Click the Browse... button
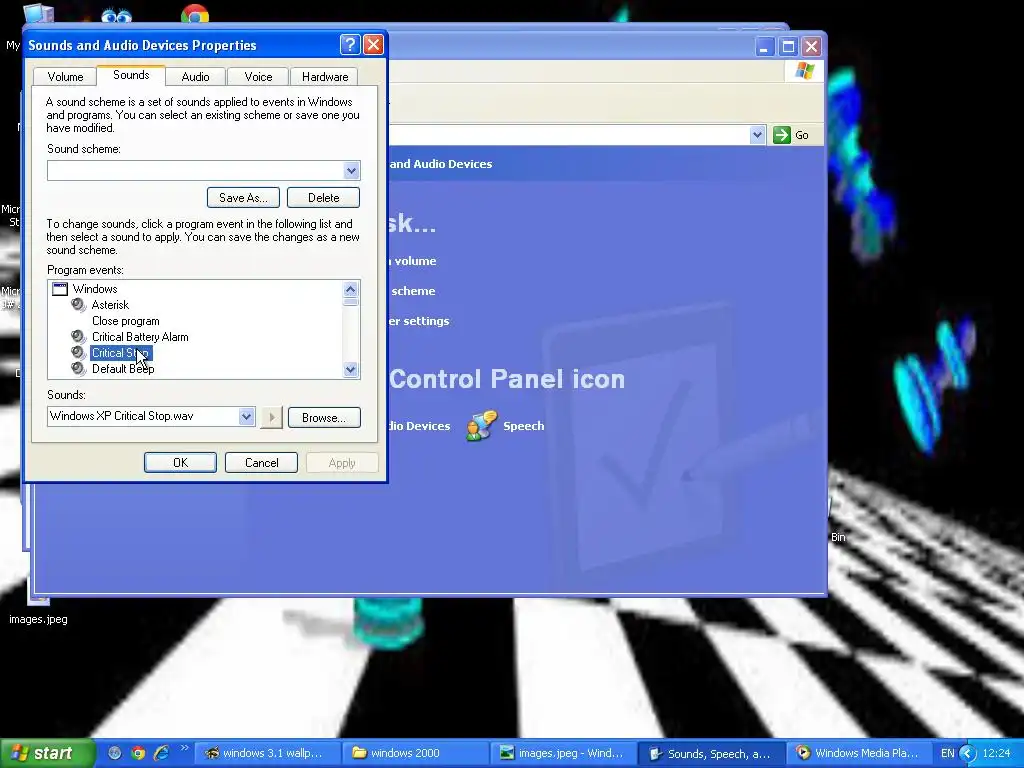The image size is (1024, 768). (x=323, y=418)
